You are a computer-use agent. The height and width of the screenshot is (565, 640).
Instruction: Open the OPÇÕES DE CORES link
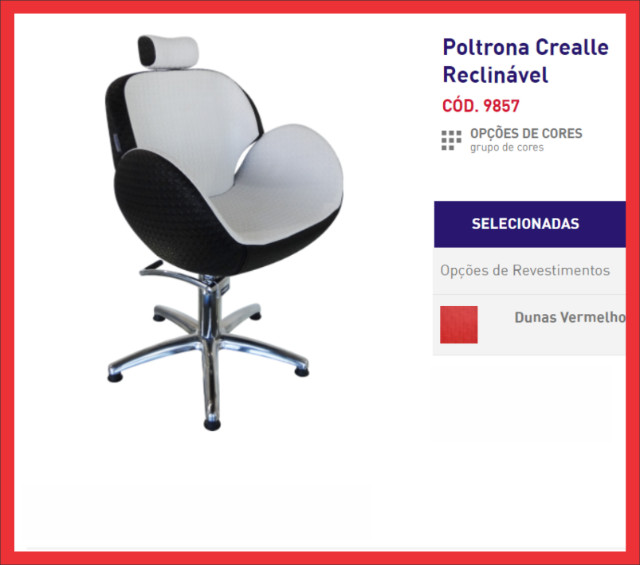[x=526, y=133]
